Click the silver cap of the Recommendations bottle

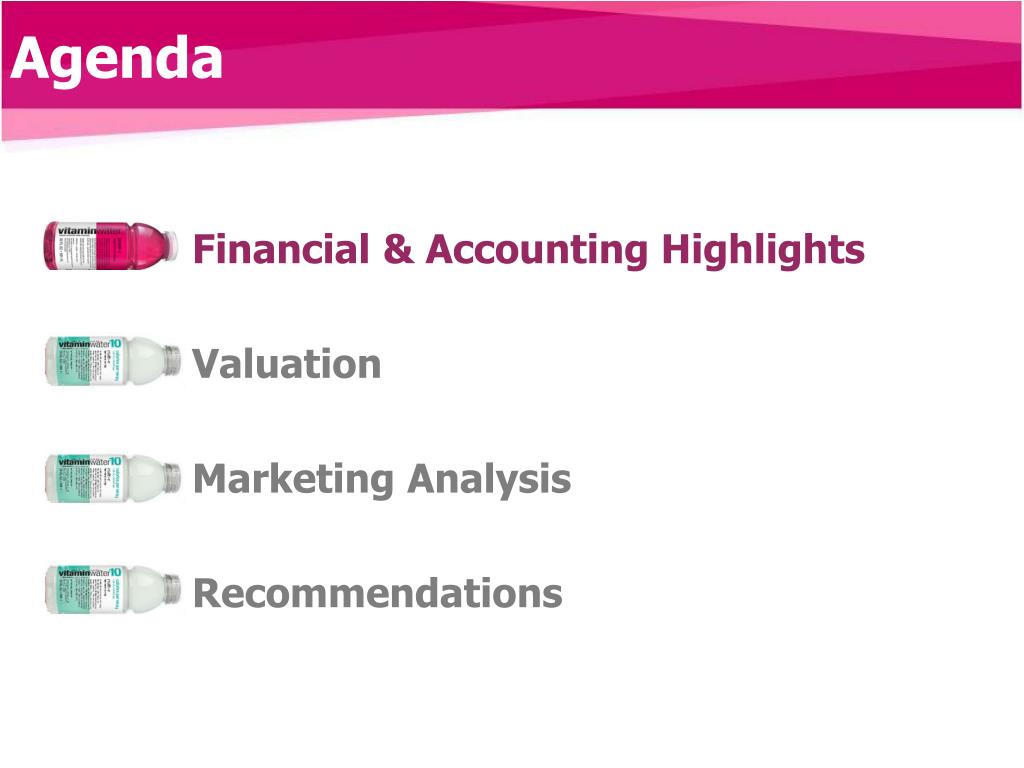click(x=172, y=590)
